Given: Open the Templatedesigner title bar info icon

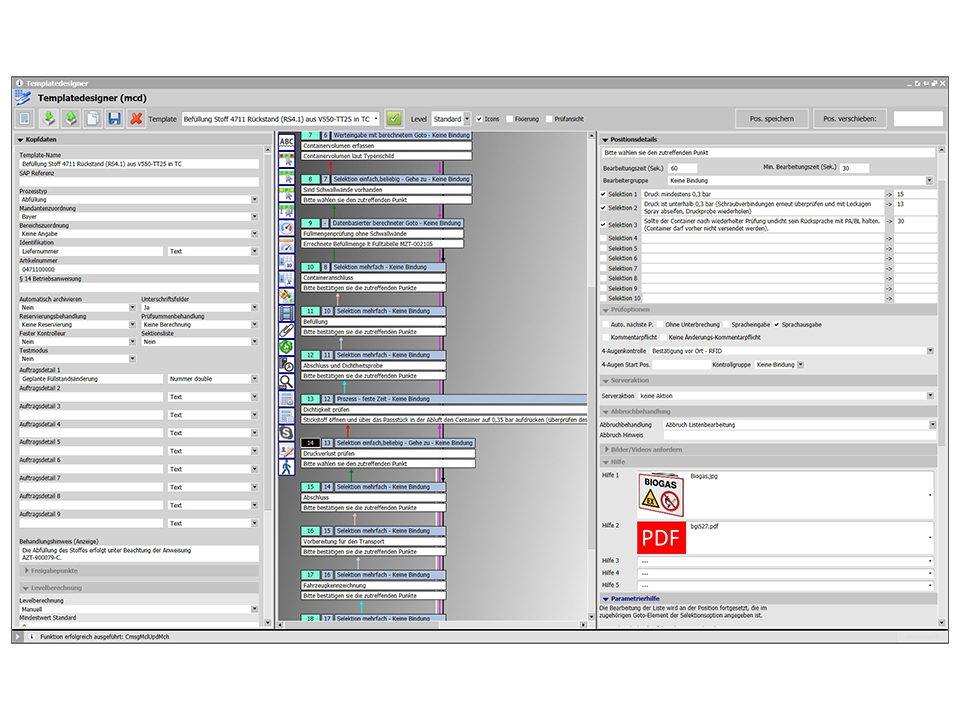Looking at the screenshot, I should 20,83.
